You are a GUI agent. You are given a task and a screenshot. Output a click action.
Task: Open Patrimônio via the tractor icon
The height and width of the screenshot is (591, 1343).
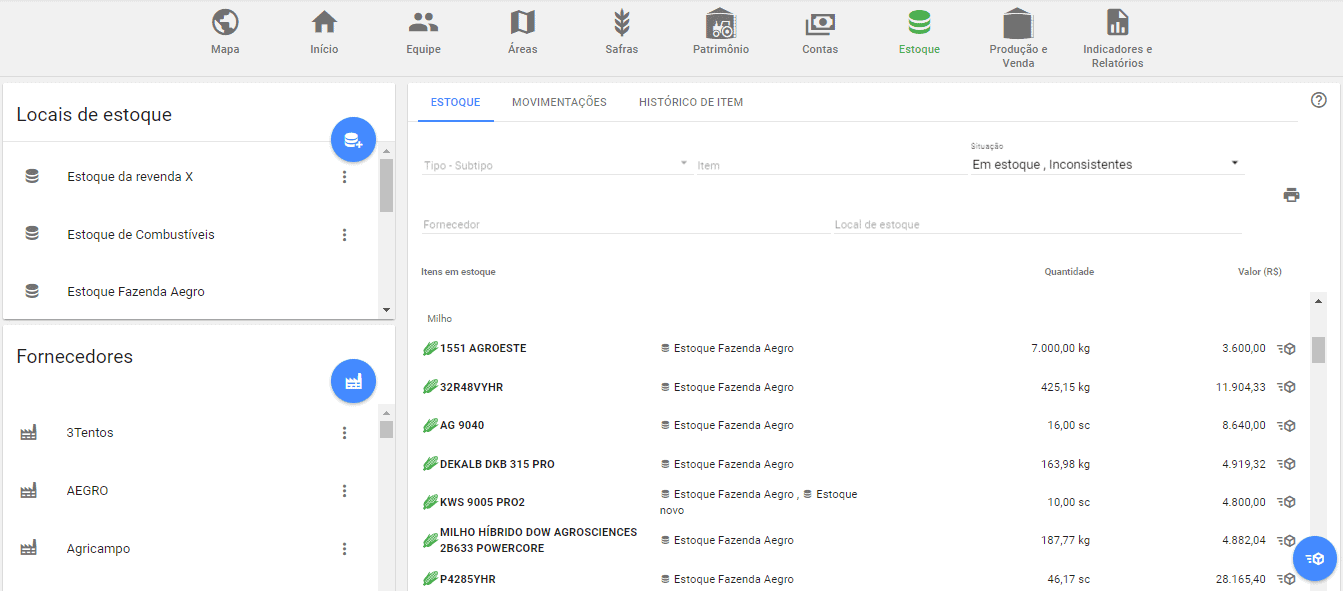(x=720, y=31)
